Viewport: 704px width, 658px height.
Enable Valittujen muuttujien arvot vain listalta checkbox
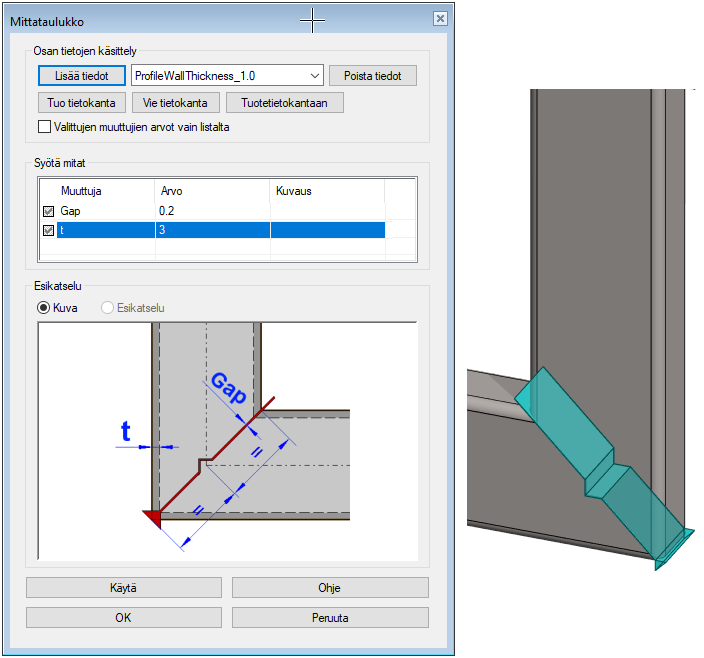click(x=44, y=127)
